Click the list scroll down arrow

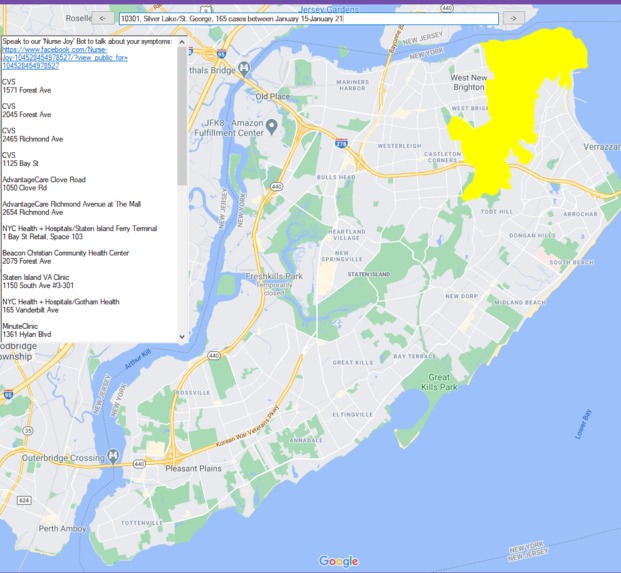tap(182, 337)
